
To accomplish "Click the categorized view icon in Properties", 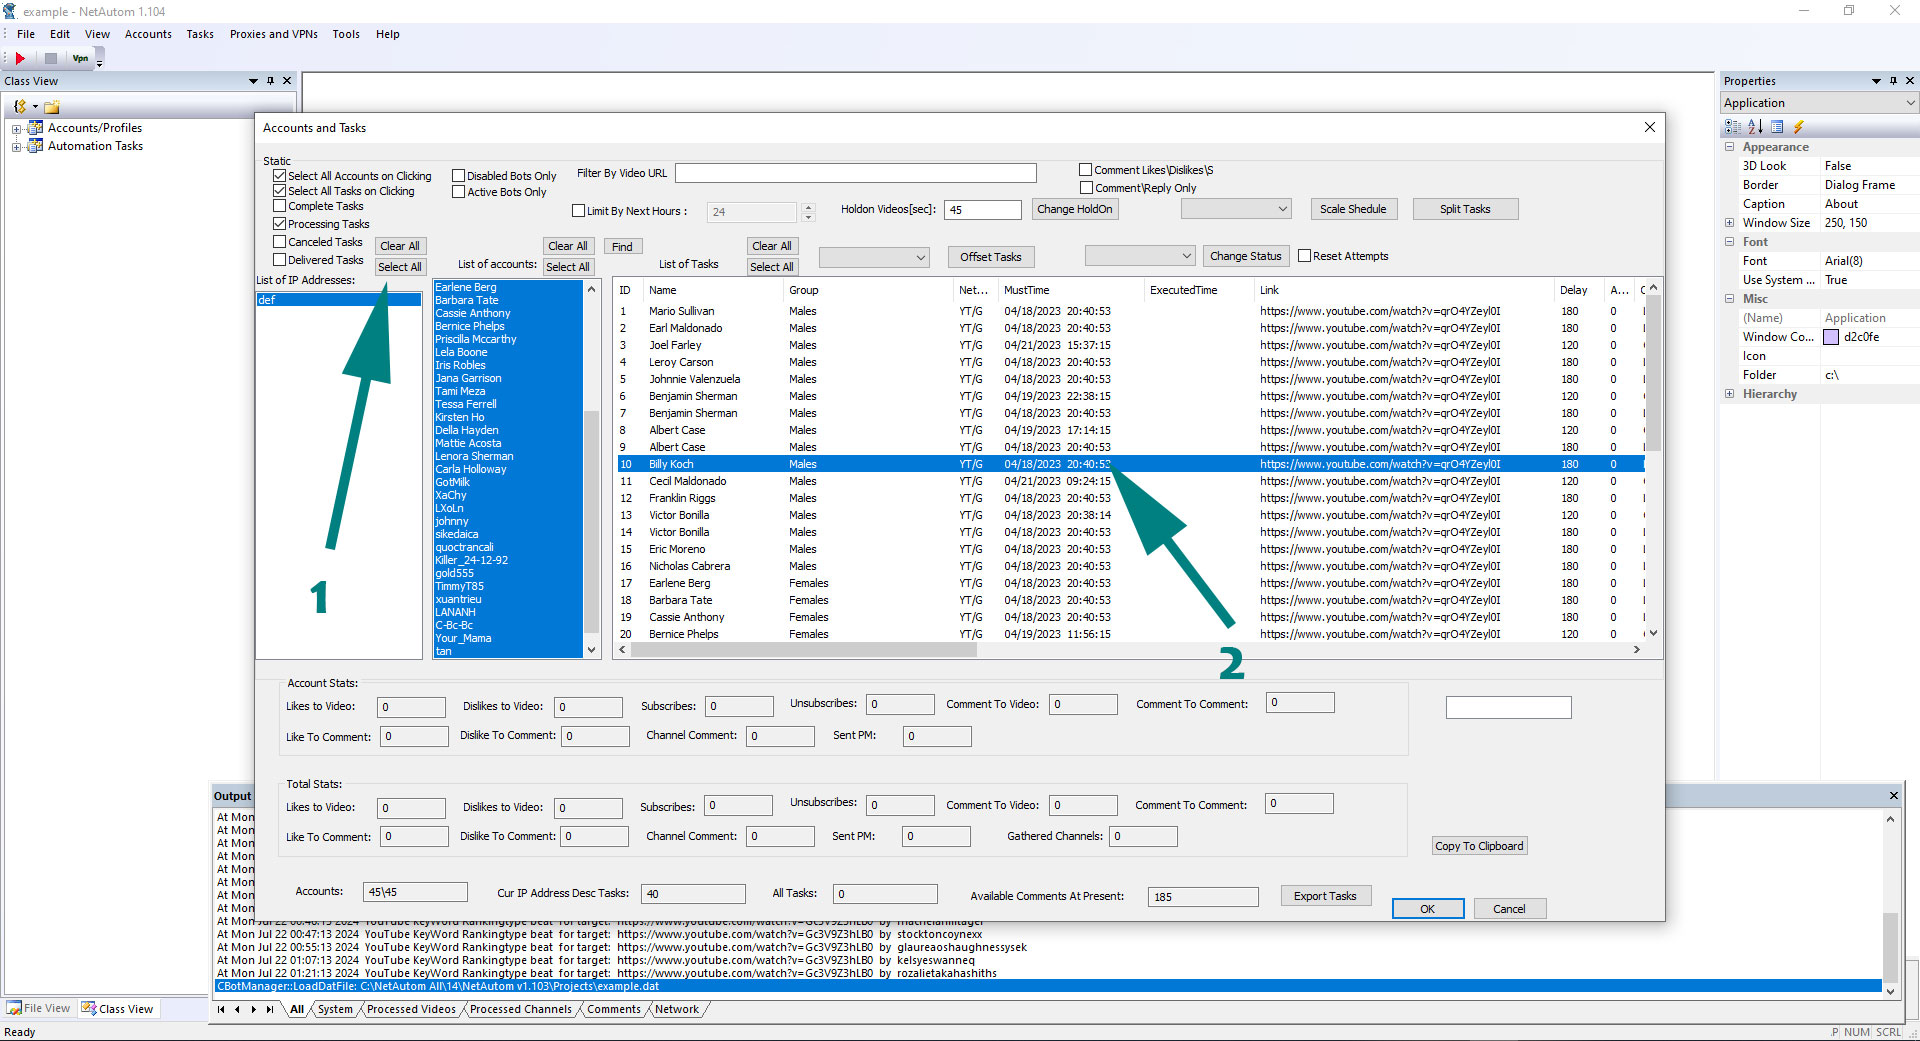I will tap(1733, 127).
